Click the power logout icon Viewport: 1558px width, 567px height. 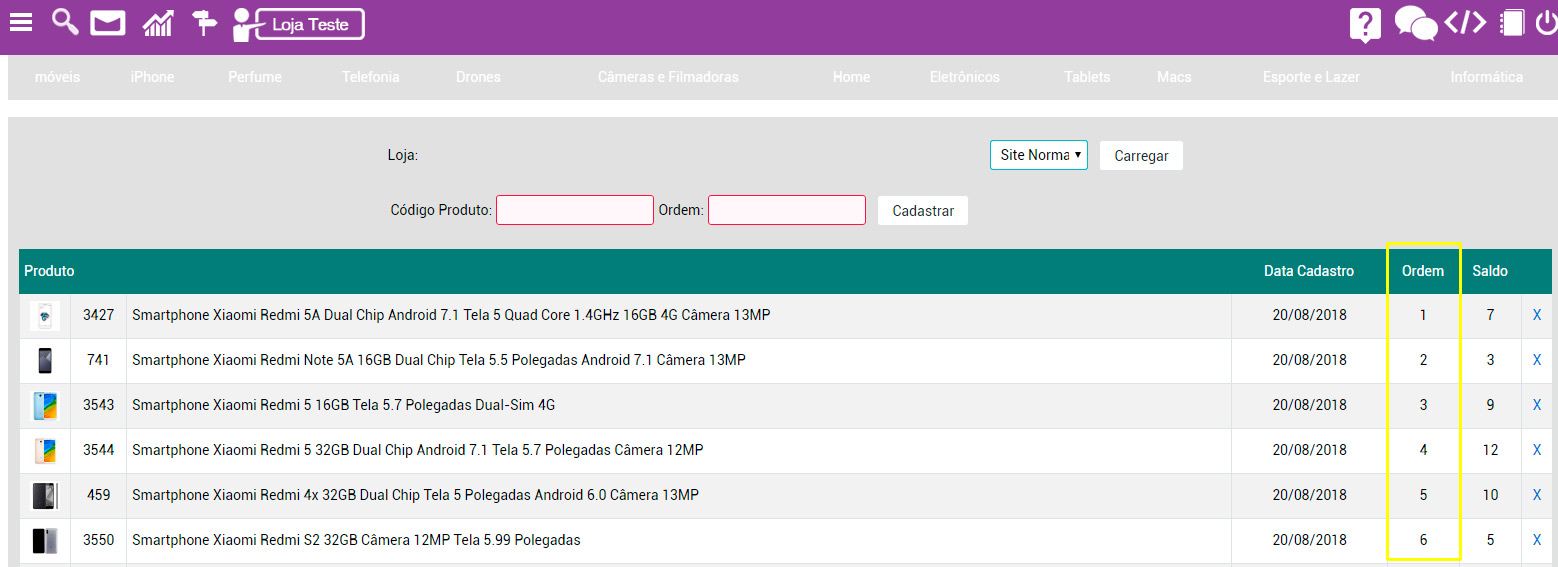click(x=1546, y=23)
